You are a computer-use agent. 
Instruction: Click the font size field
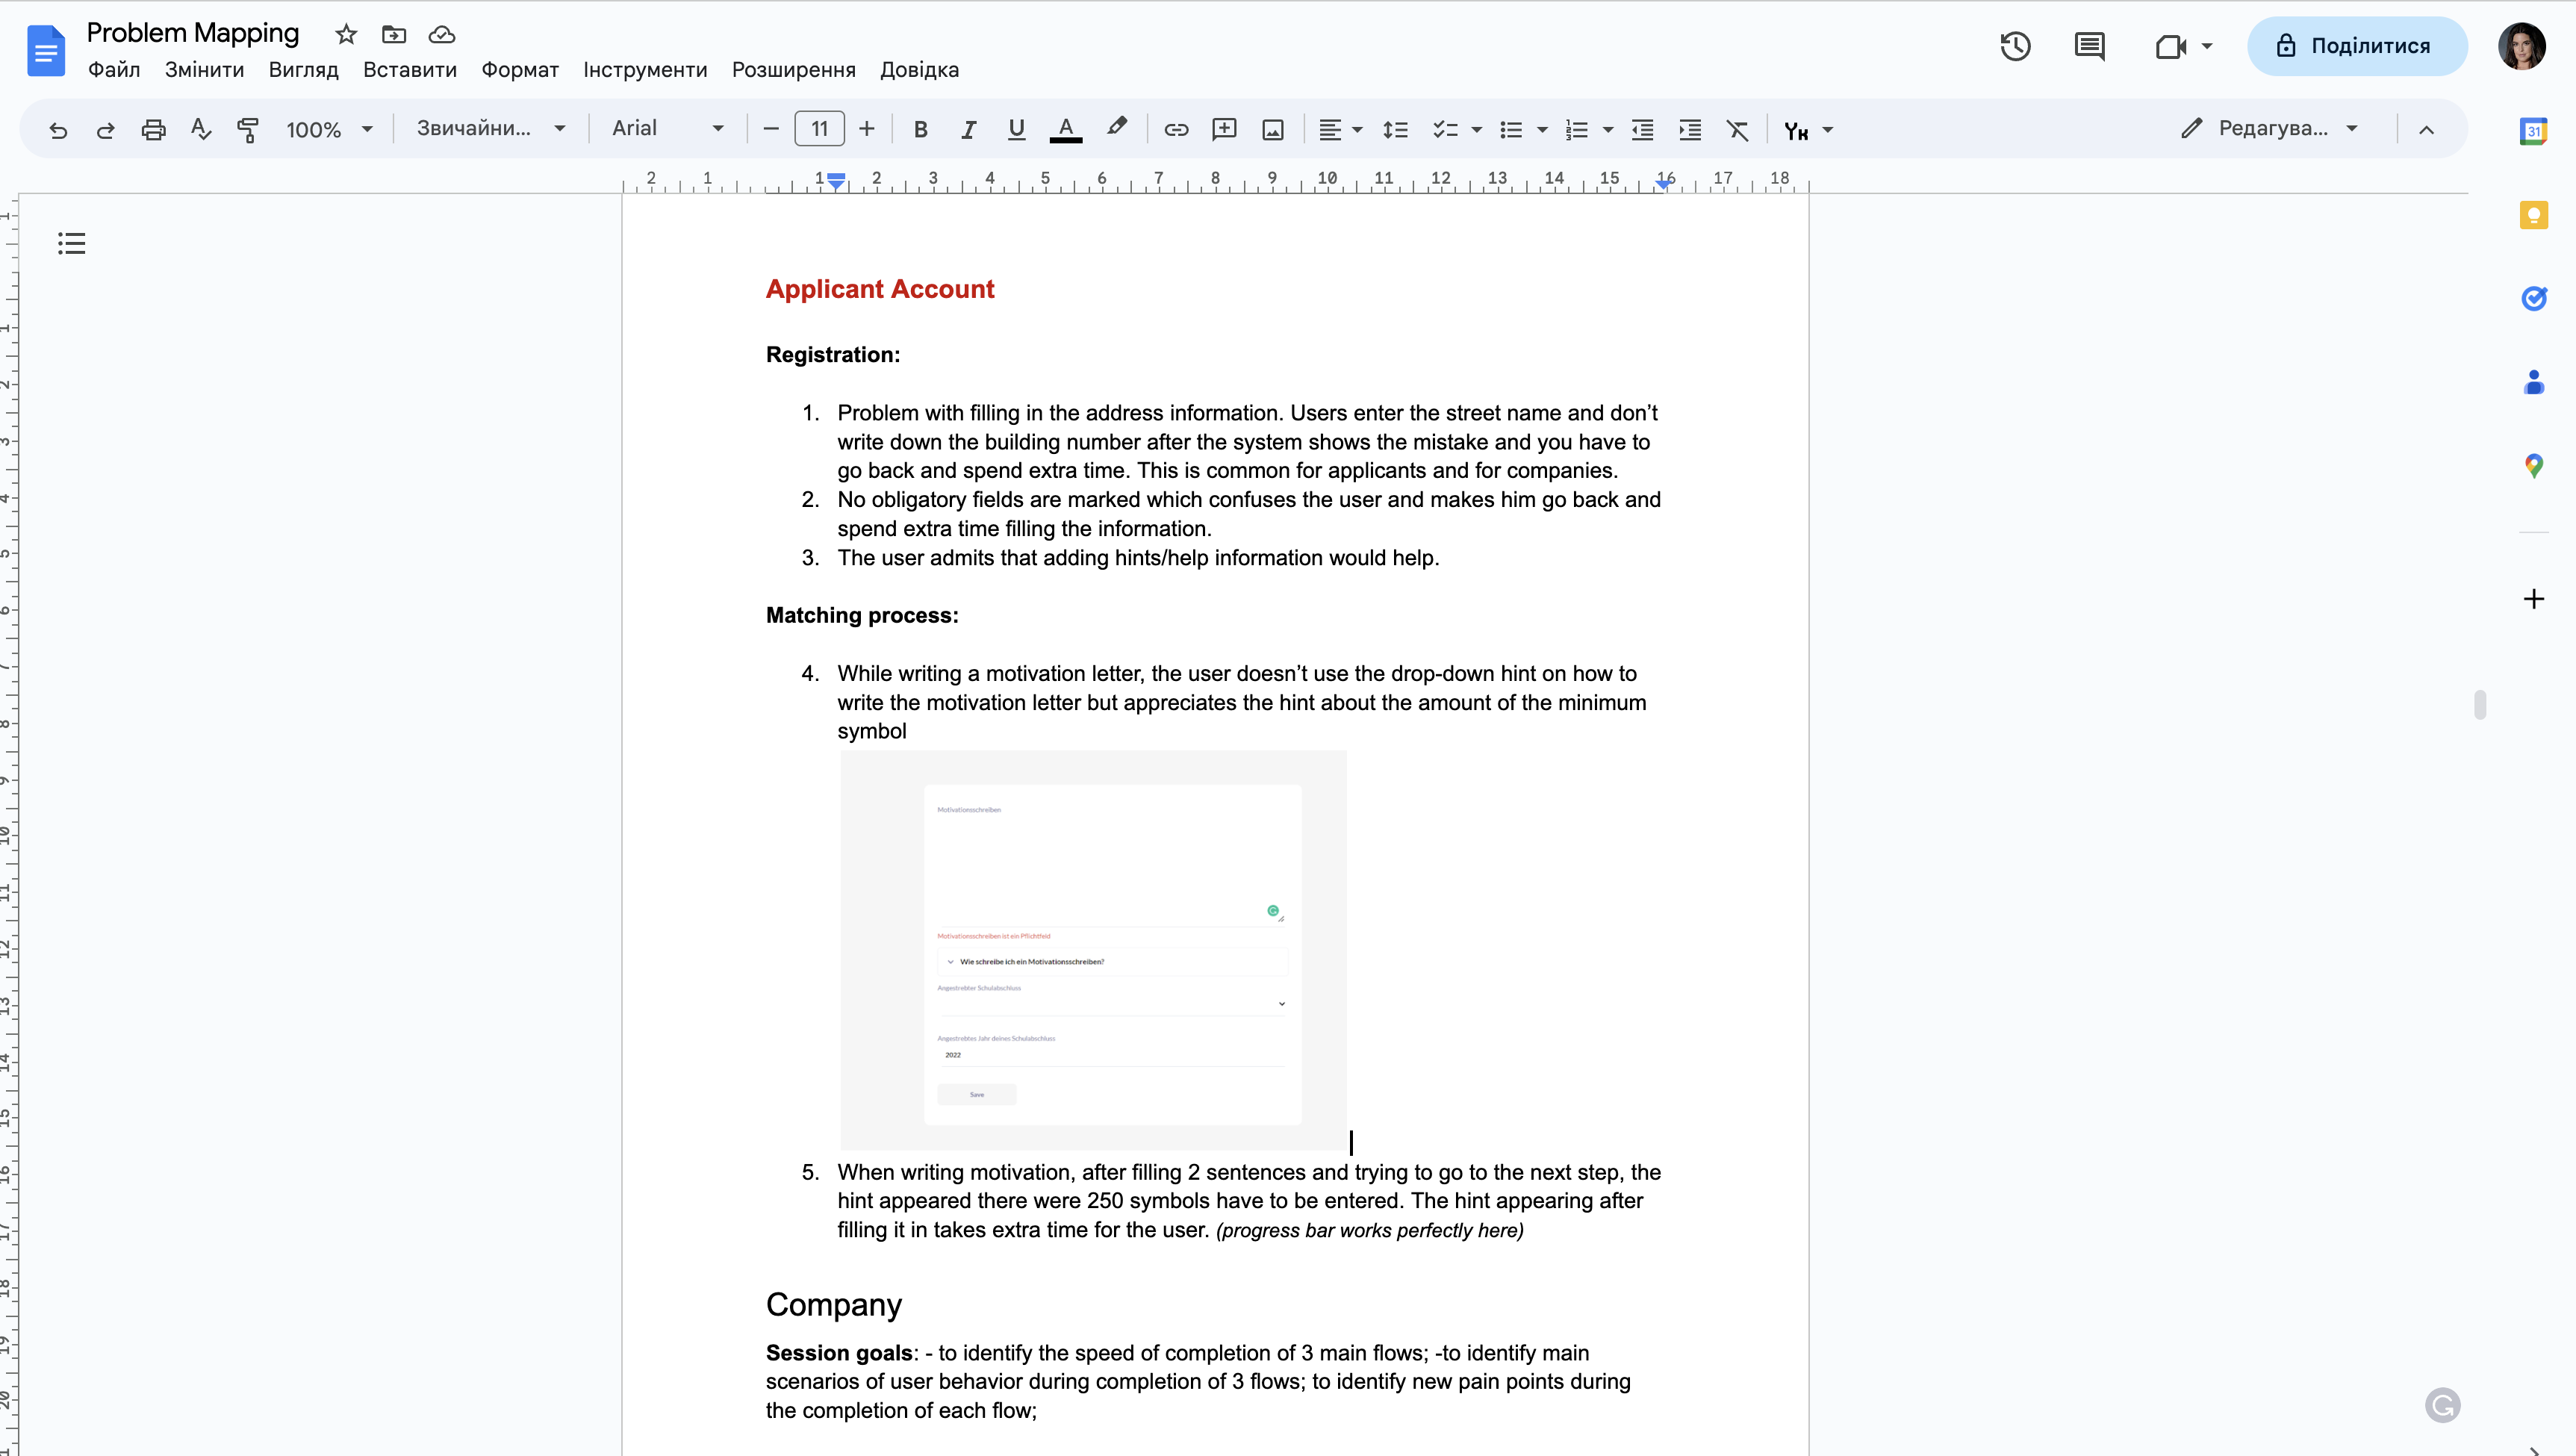coord(819,129)
